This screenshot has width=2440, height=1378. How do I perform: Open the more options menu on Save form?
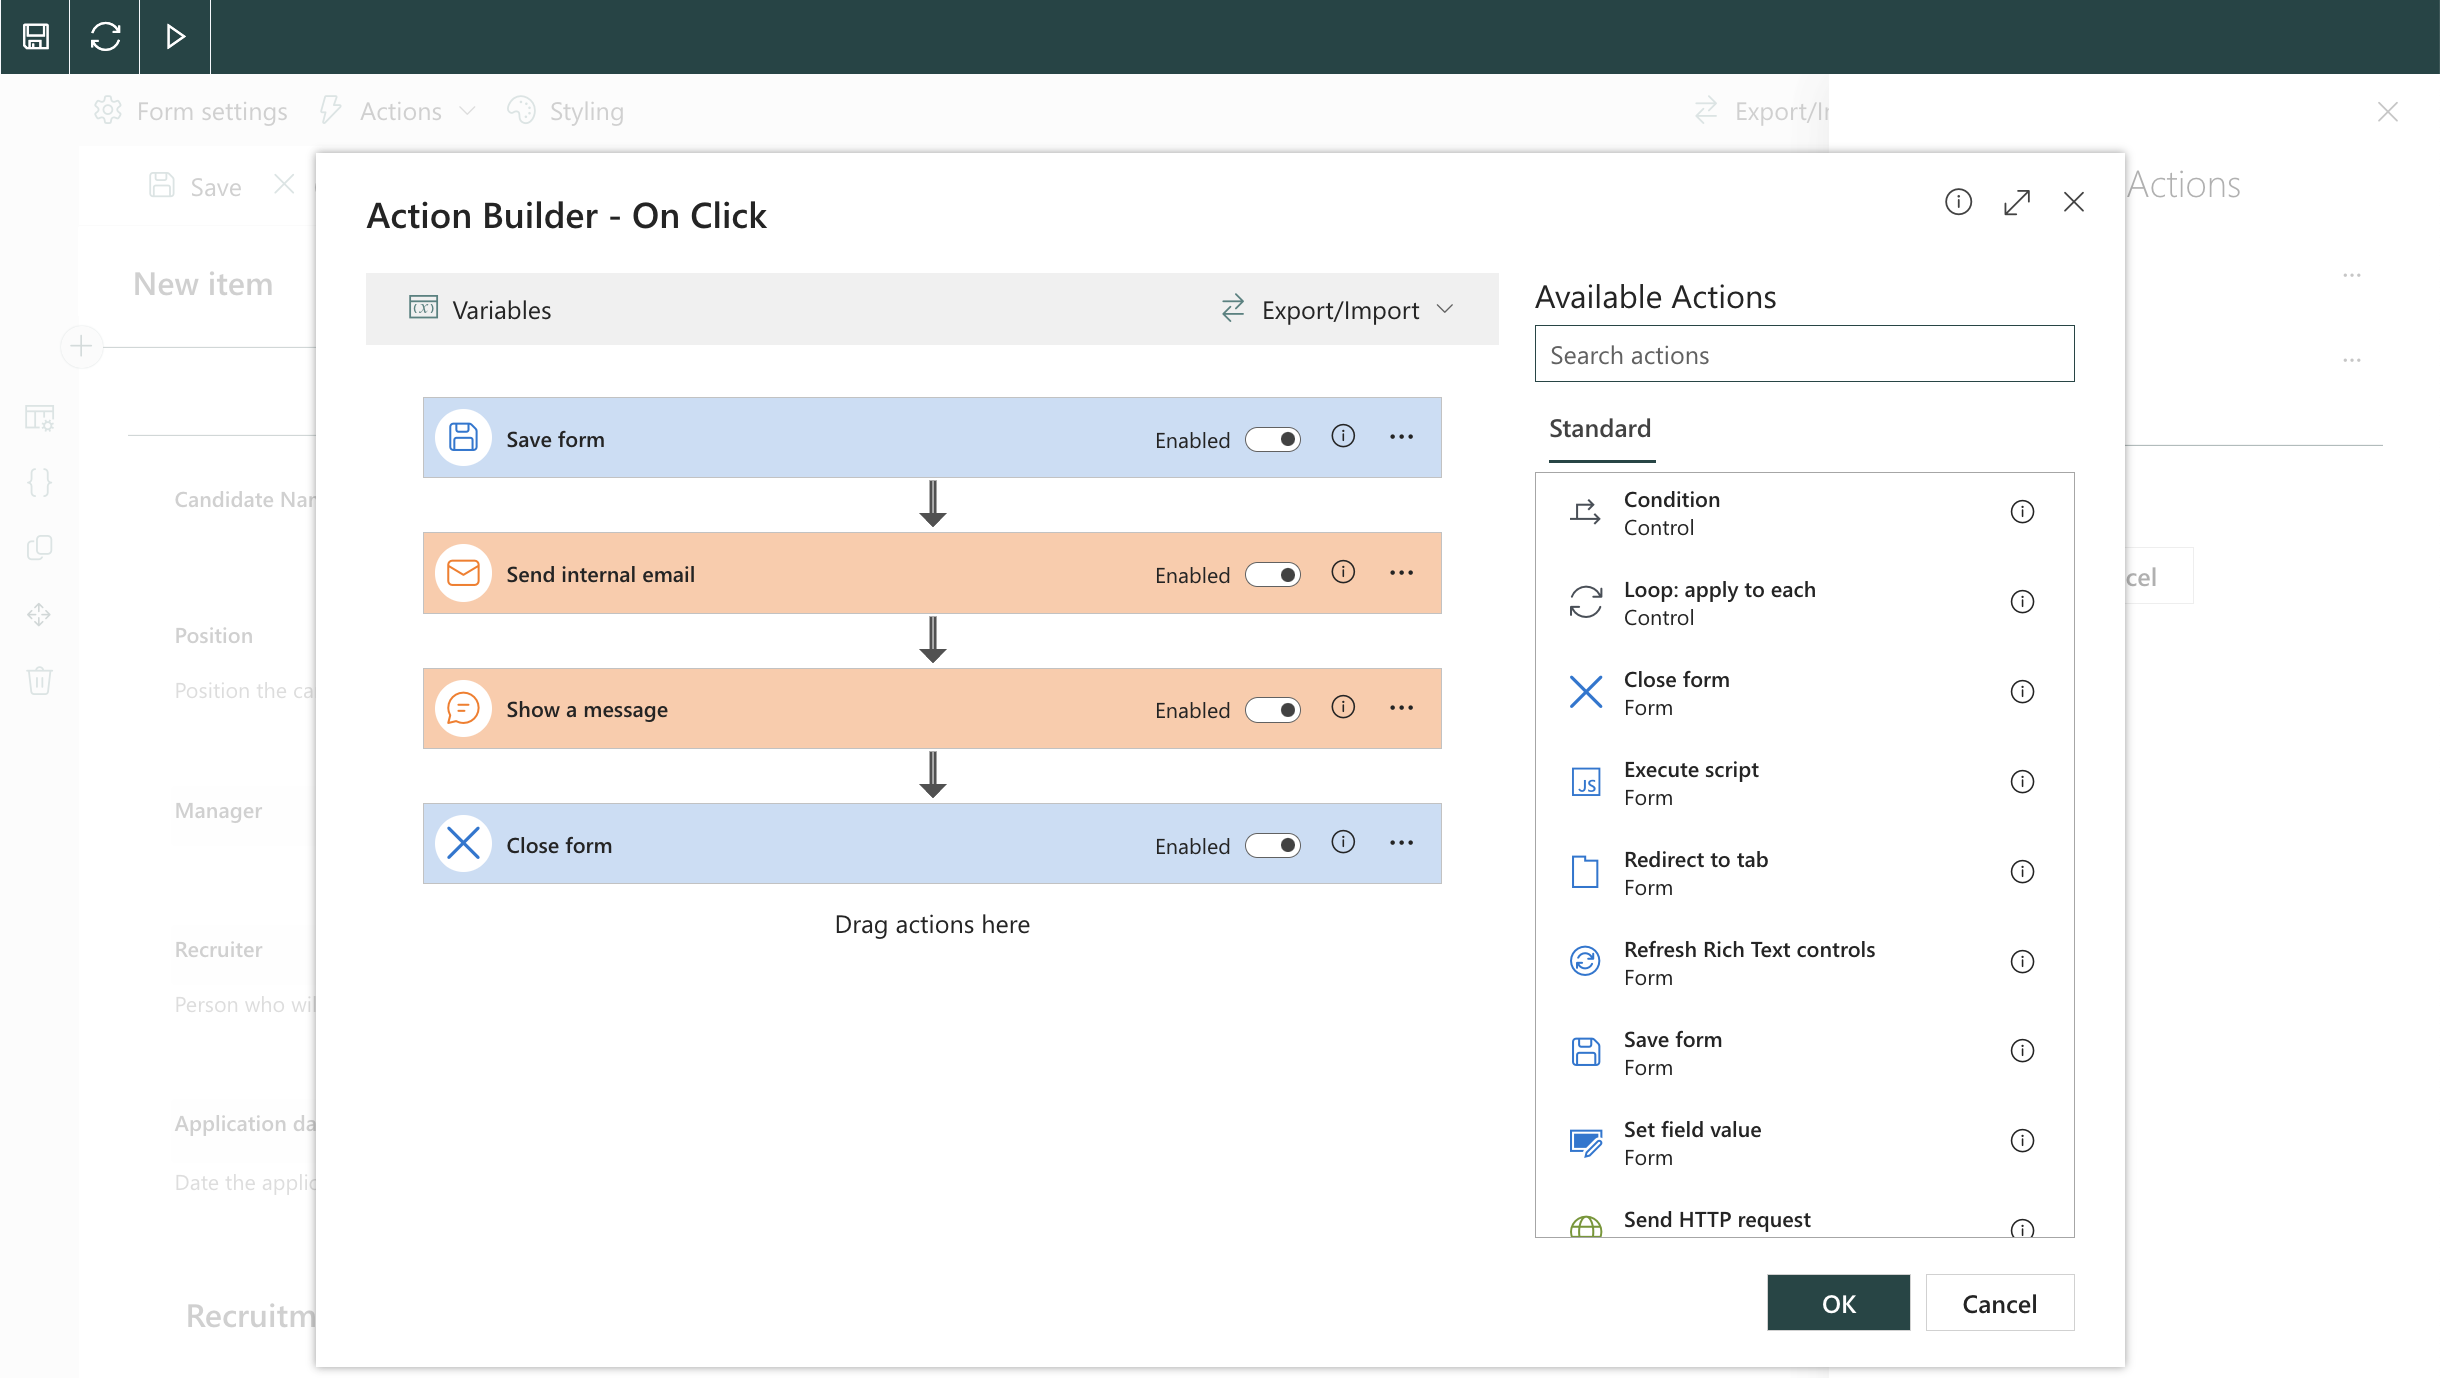pyautogui.click(x=1401, y=437)
